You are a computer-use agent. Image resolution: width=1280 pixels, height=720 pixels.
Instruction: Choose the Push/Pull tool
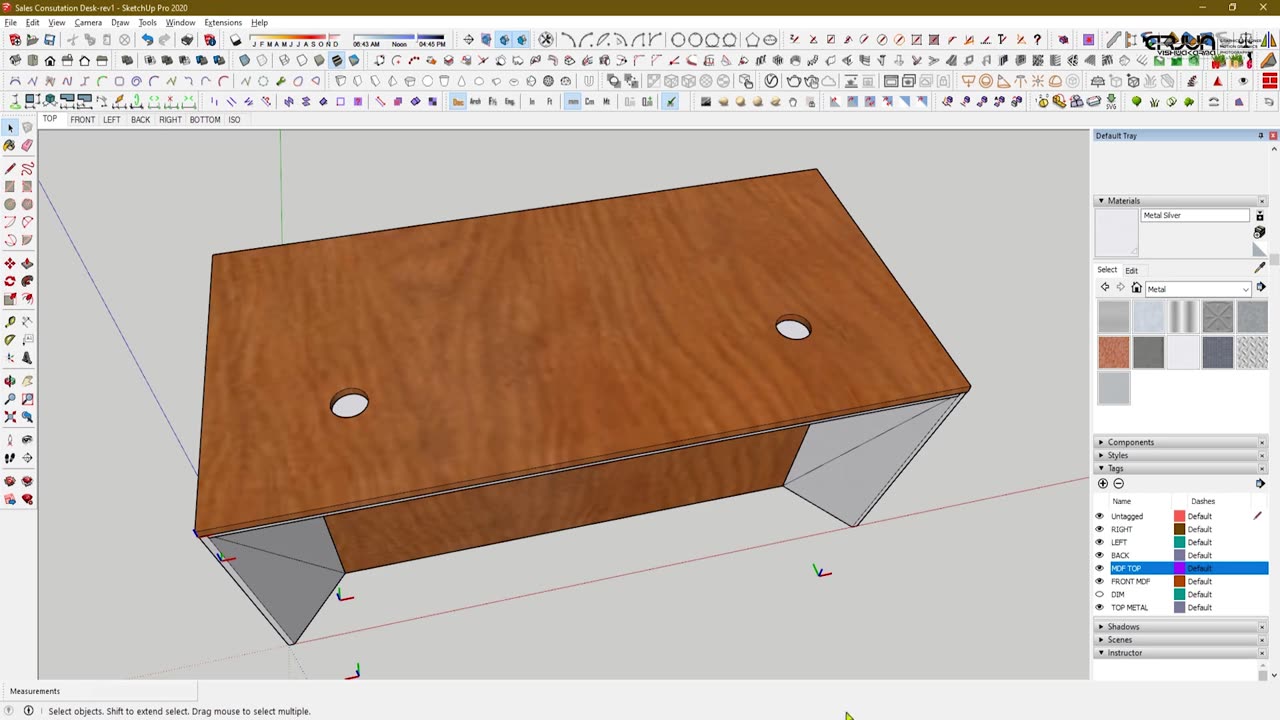click(x=27, y=264)
